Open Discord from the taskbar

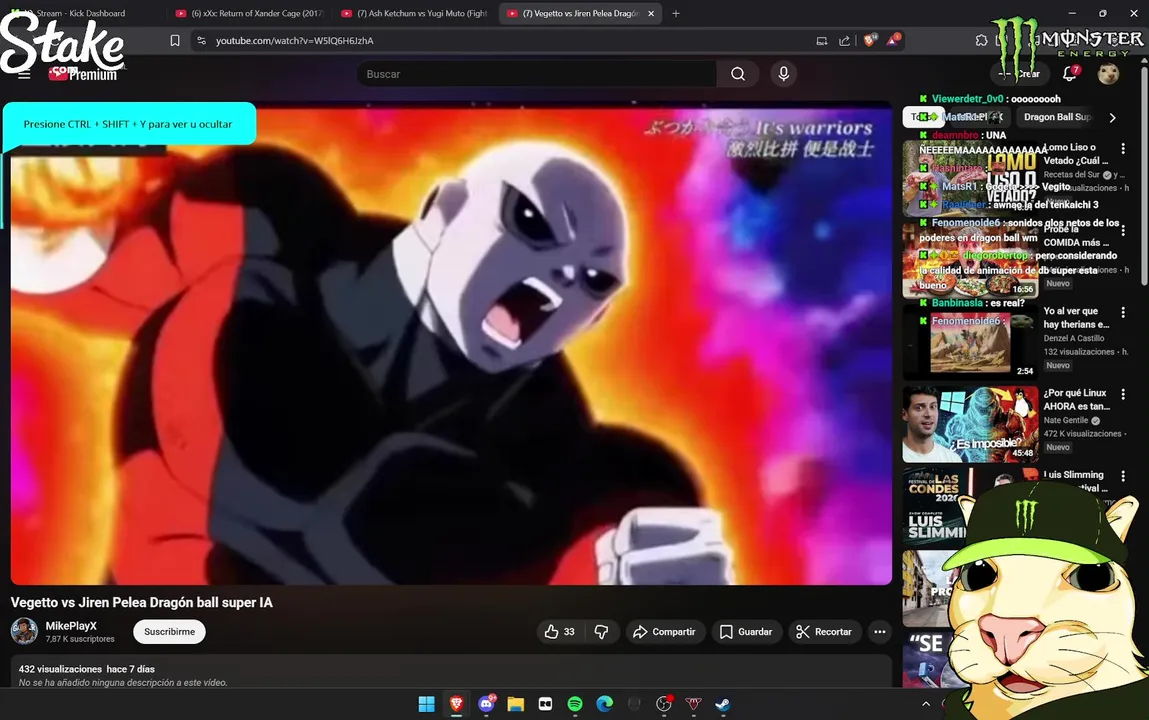487,704
